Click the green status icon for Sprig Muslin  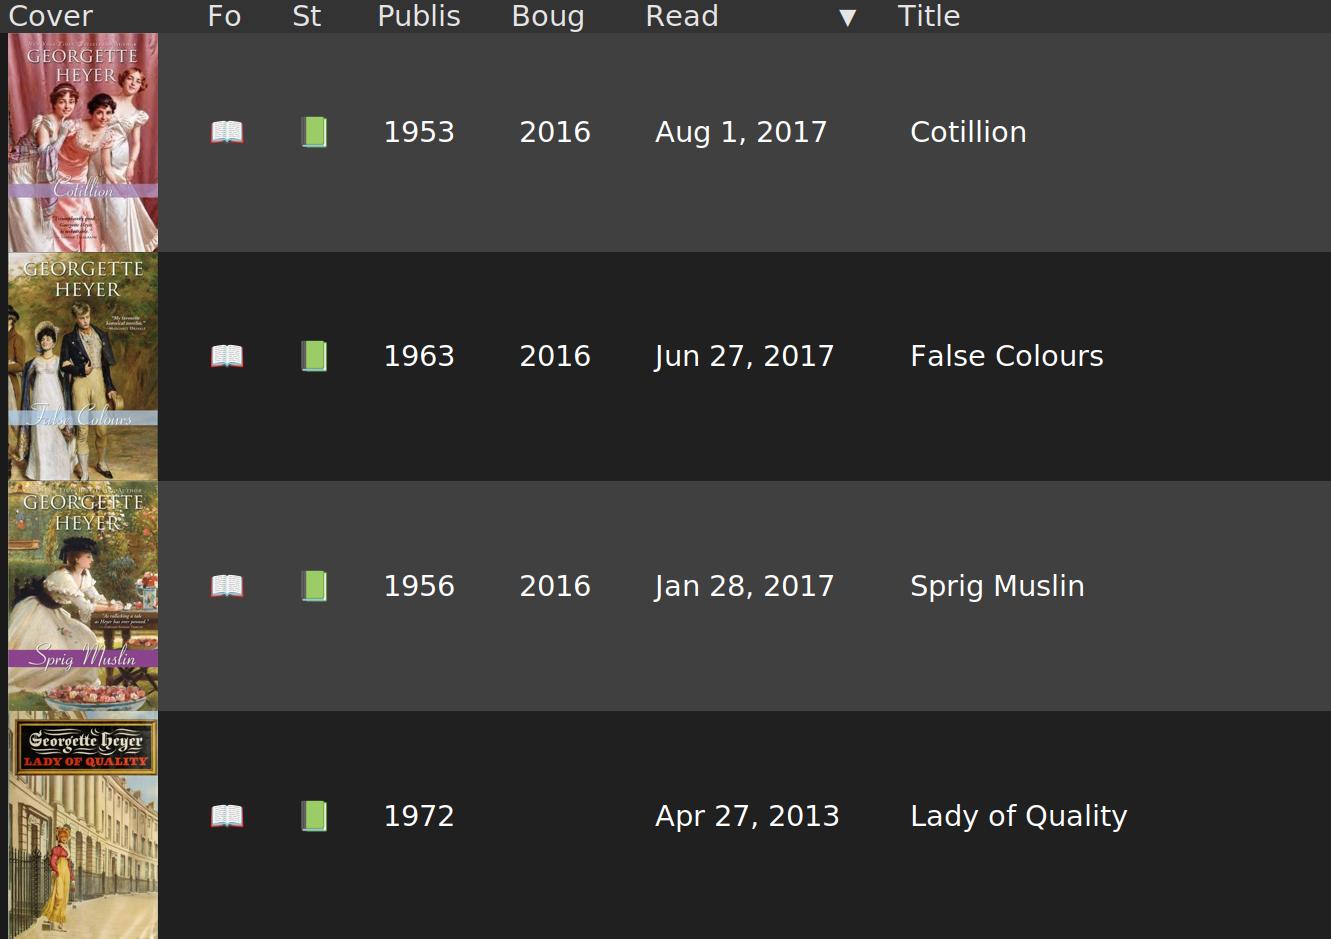click(314, 586)
